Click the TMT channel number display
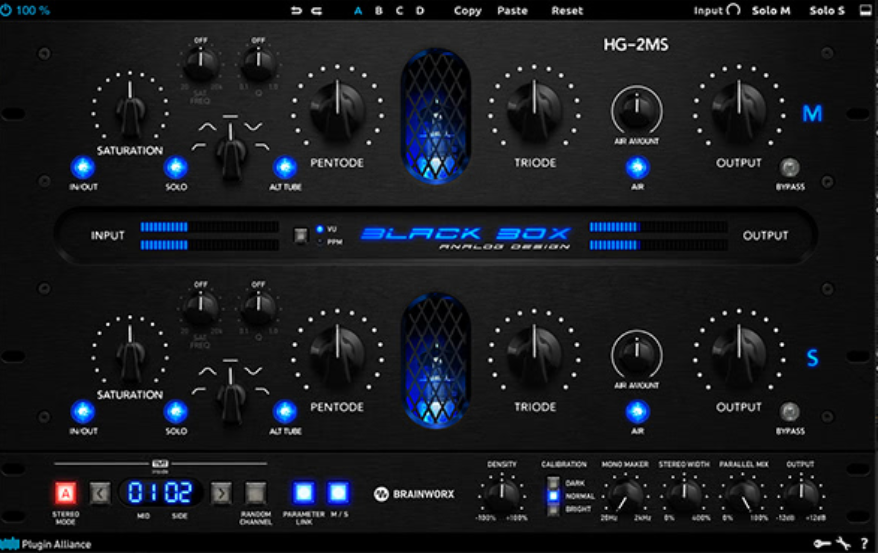 click(x=160, y=493)
